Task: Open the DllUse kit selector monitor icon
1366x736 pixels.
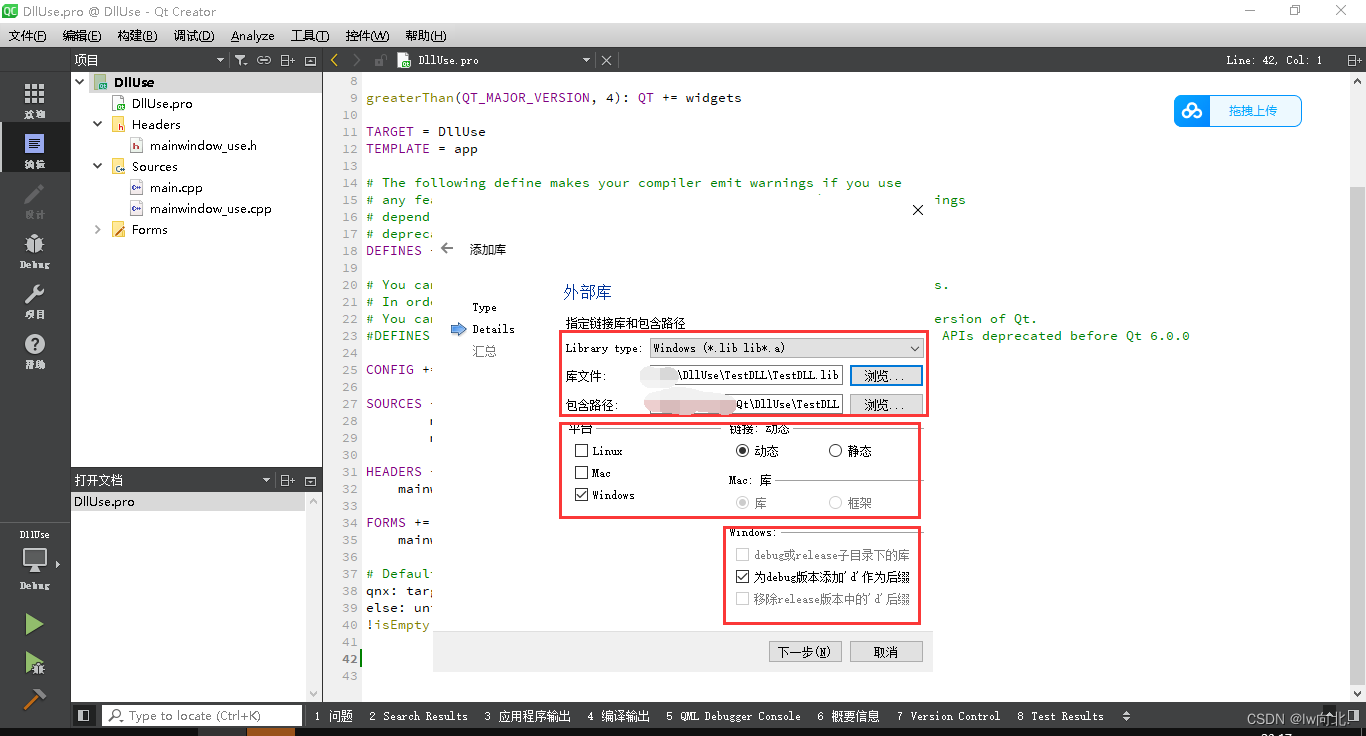Action: [x=34, y=560]
